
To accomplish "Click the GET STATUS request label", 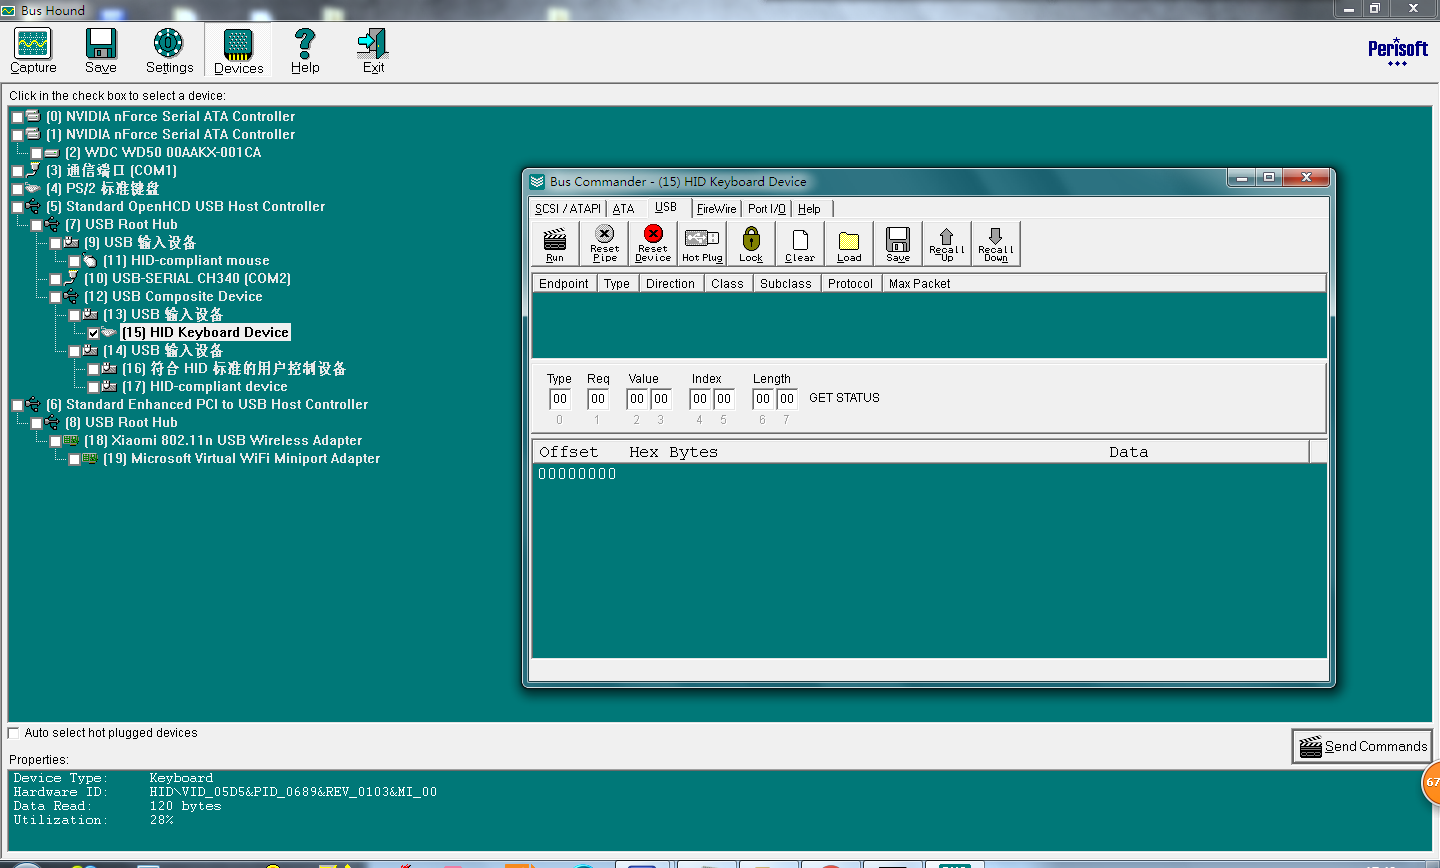I will (844, 398).
